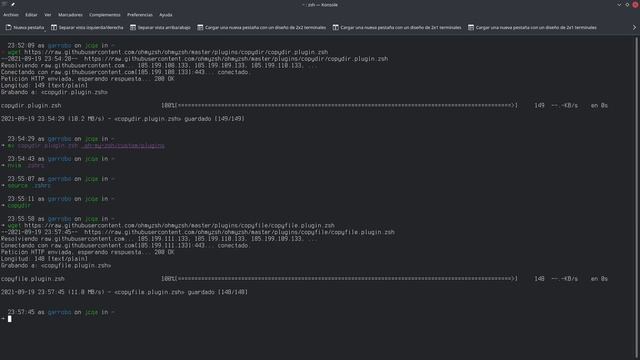Click the wget copyfile.plugin.zsh command URL
The image size is (640, 360).
pos(179,225)
